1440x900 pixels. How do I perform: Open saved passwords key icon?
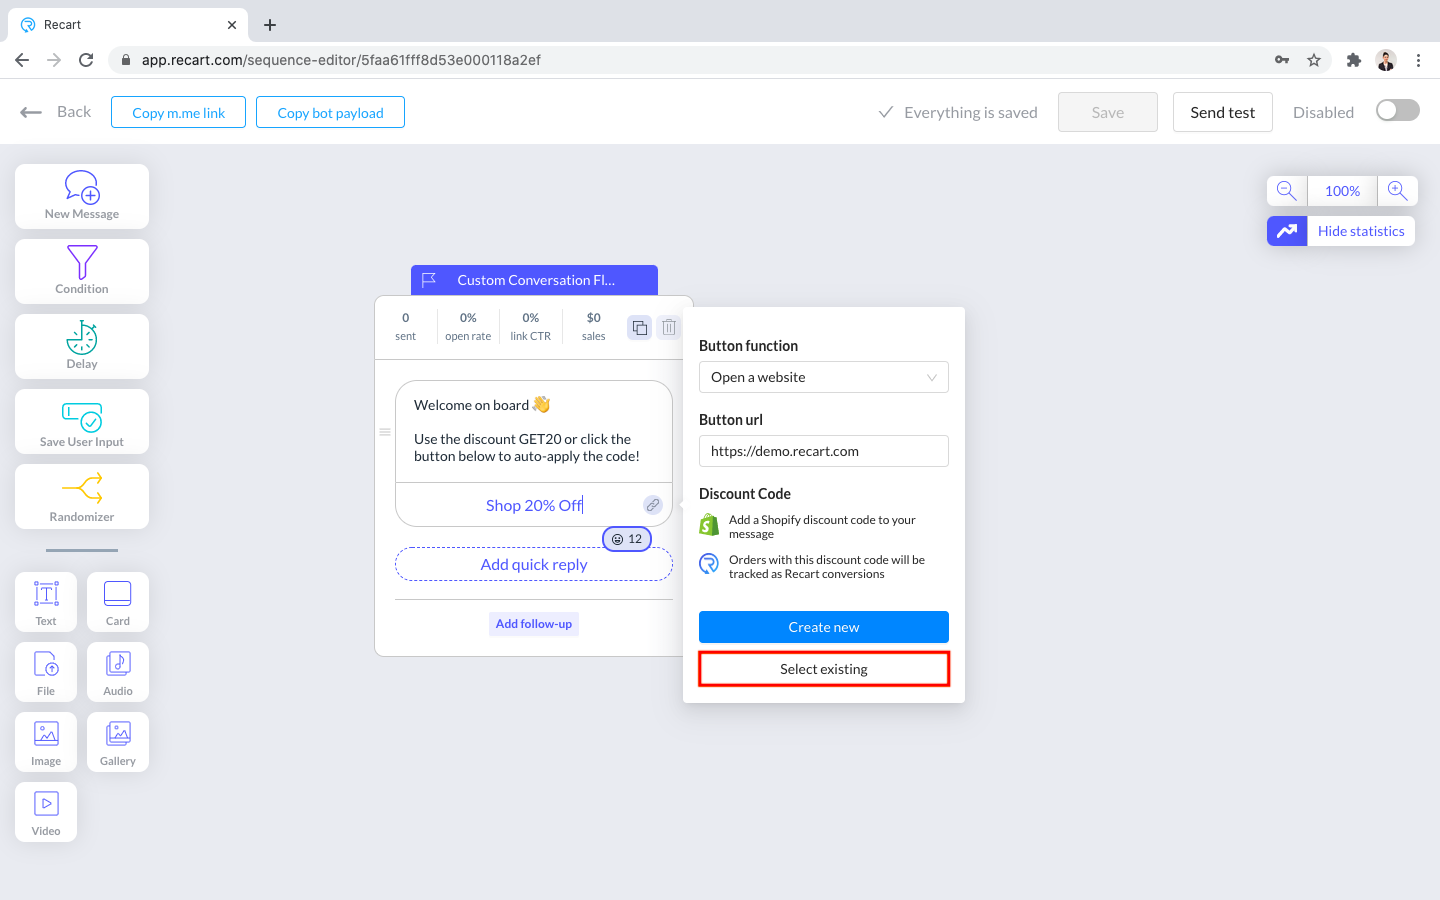(x=1282, y=60)
